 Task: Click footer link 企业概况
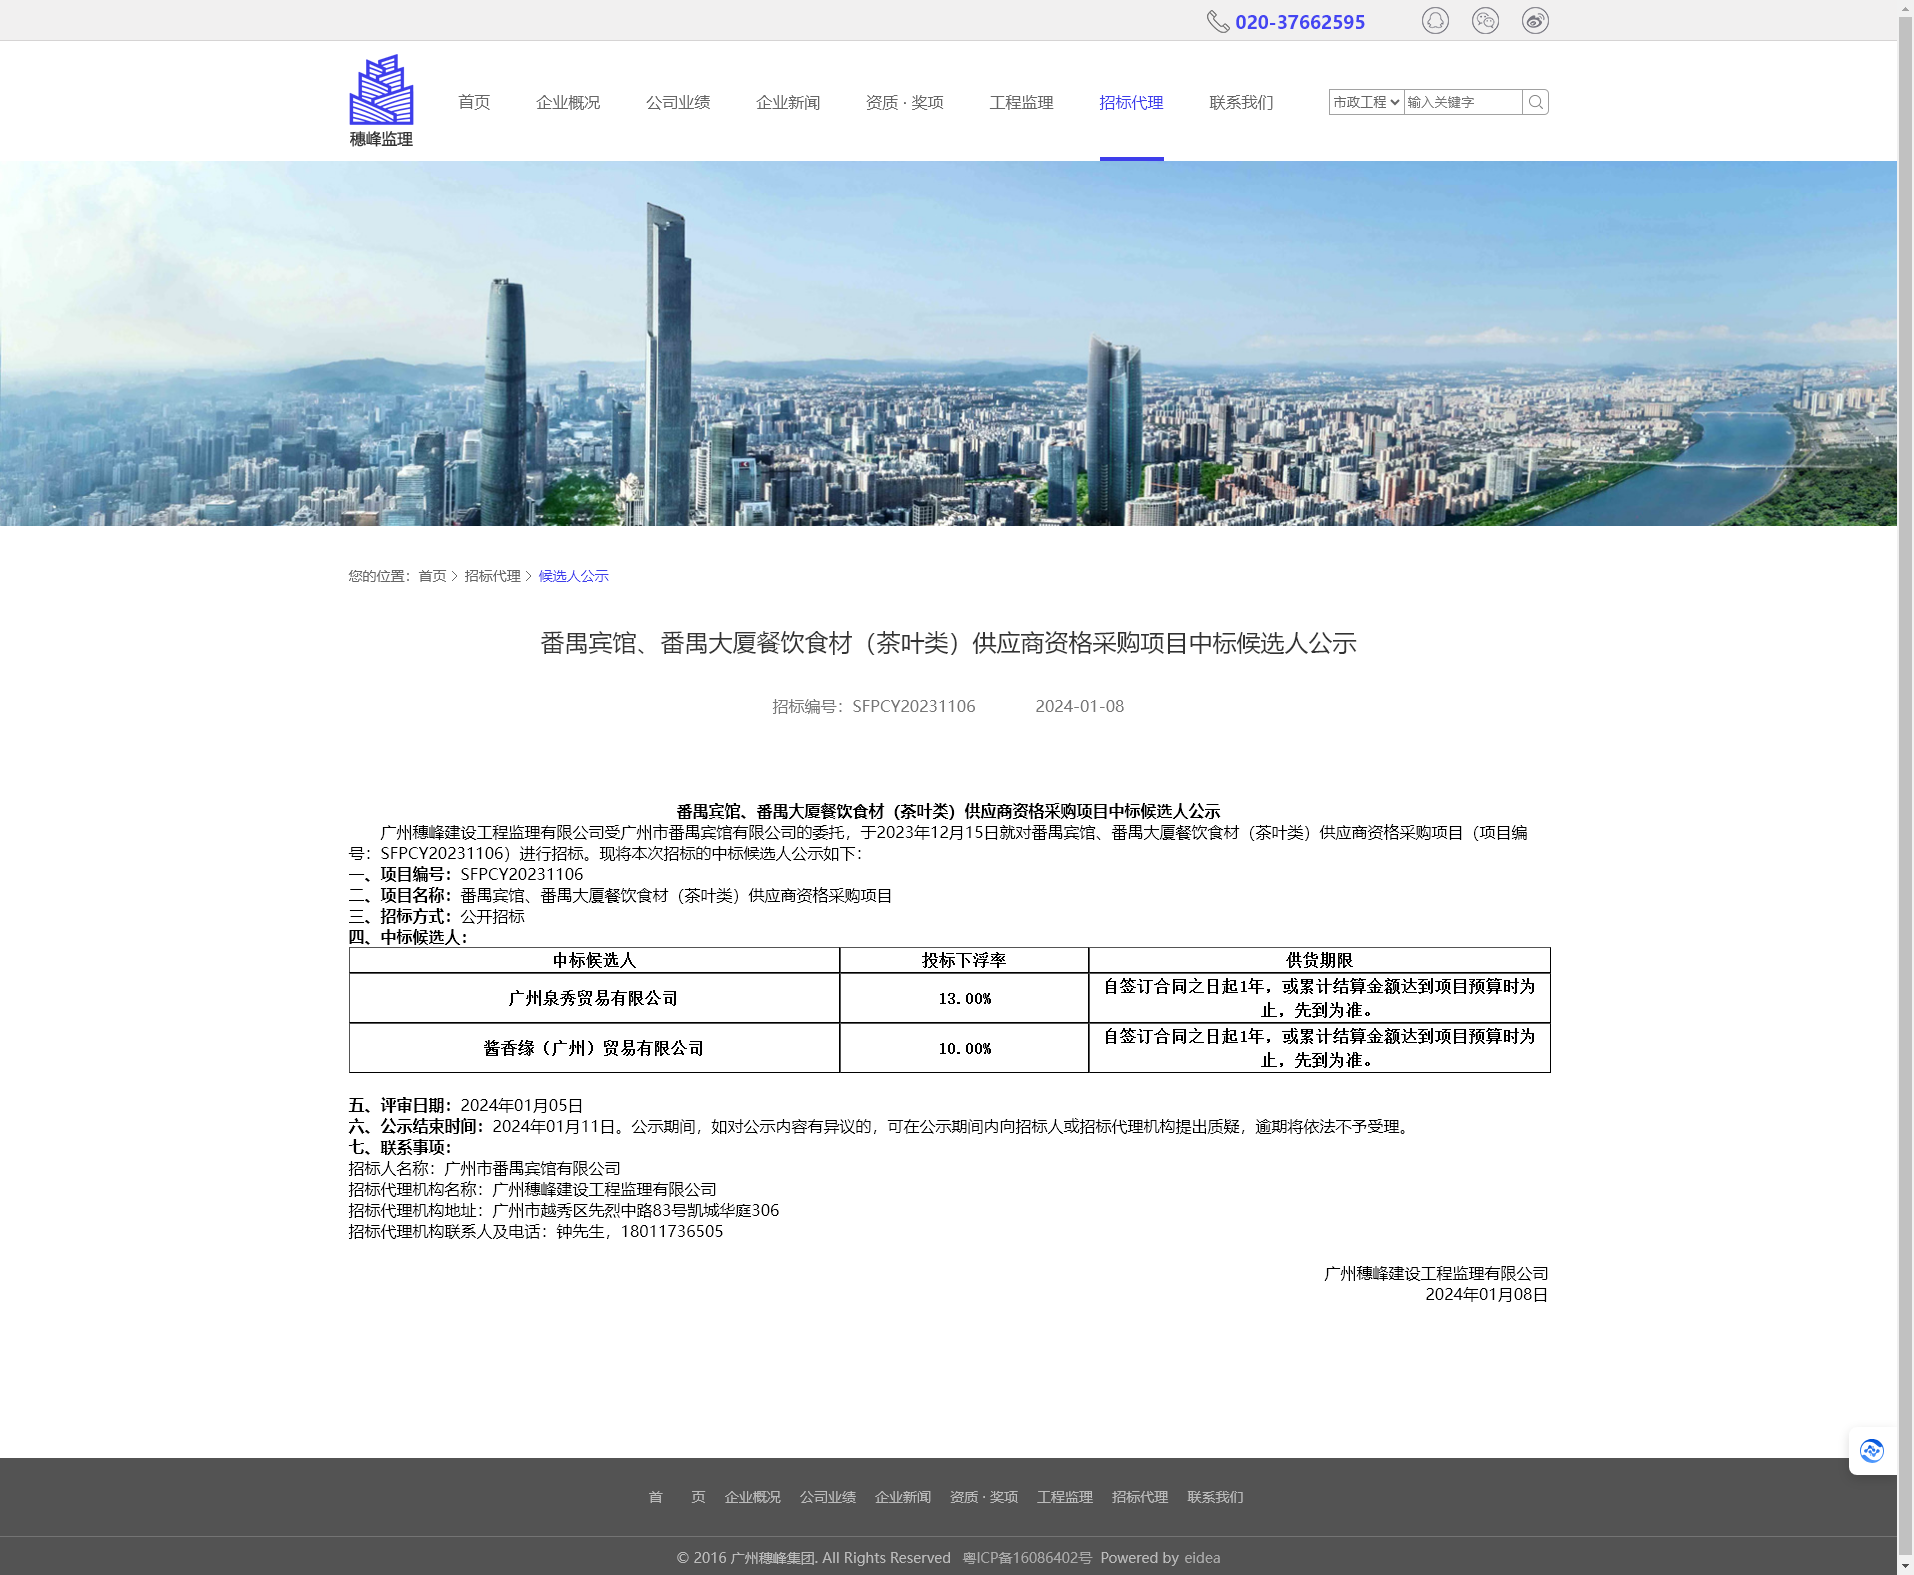[x=752, y=1497]
